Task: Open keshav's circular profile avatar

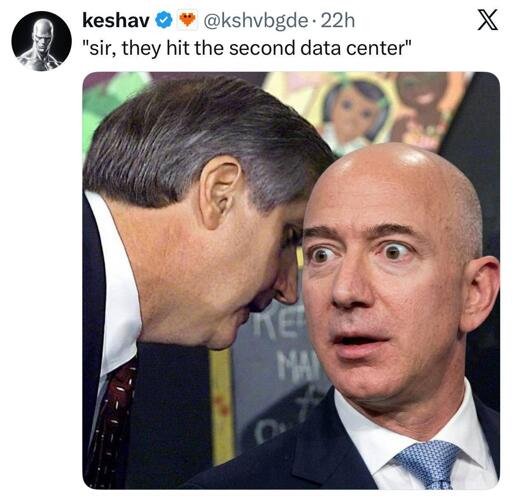Action: (42, 41)
